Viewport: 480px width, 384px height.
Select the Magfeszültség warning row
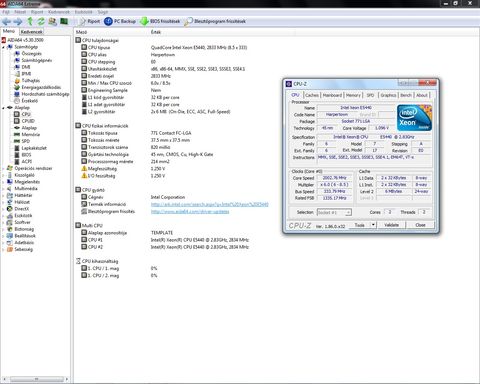(123, 169)
